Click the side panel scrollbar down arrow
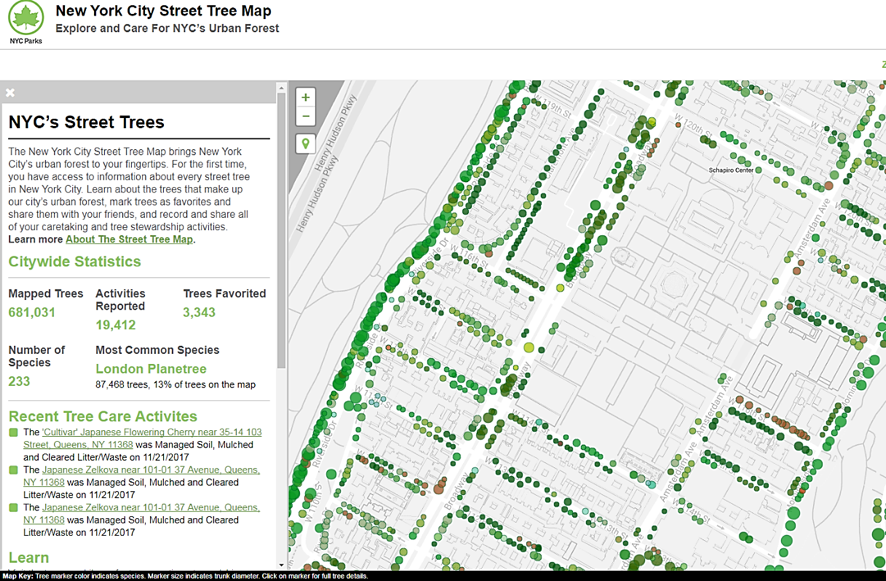Screen dimensions: 886x581 point(281,565)
